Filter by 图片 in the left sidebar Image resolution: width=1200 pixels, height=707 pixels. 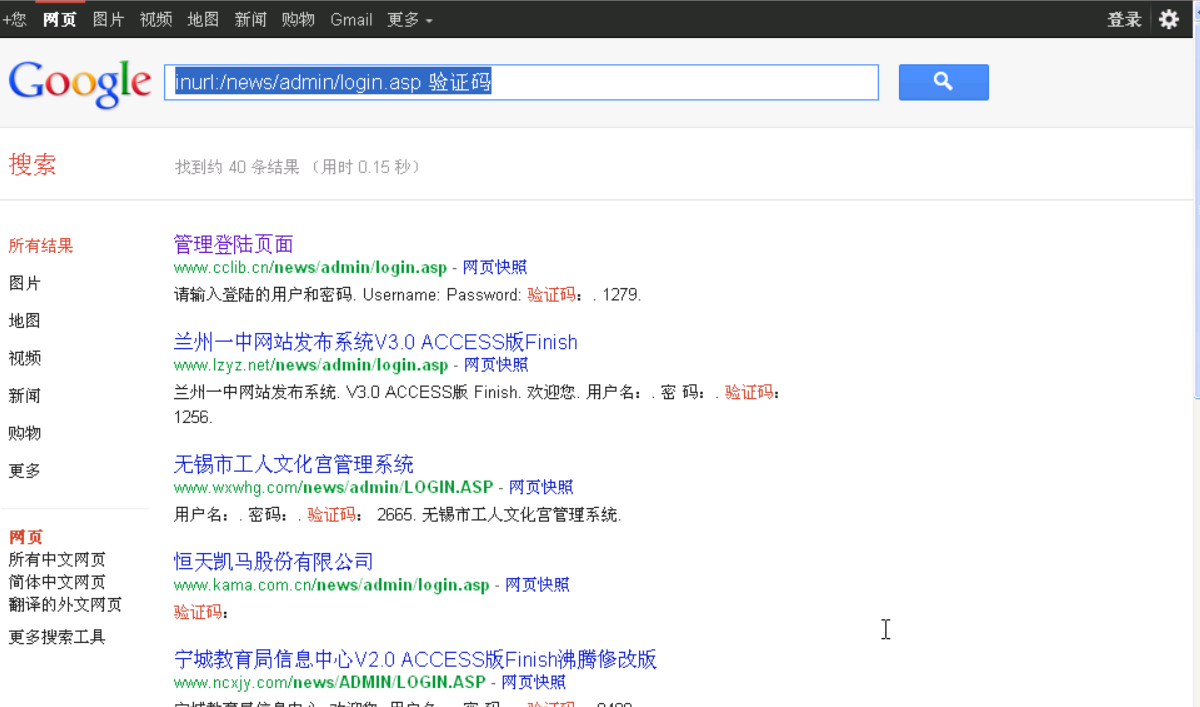click(25, 283)
